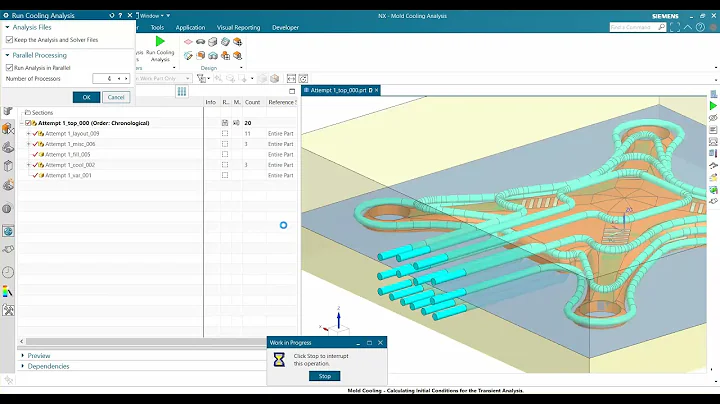
Task: Click the navigator horizontal scrollbar
Action: (x=145, y=341)
